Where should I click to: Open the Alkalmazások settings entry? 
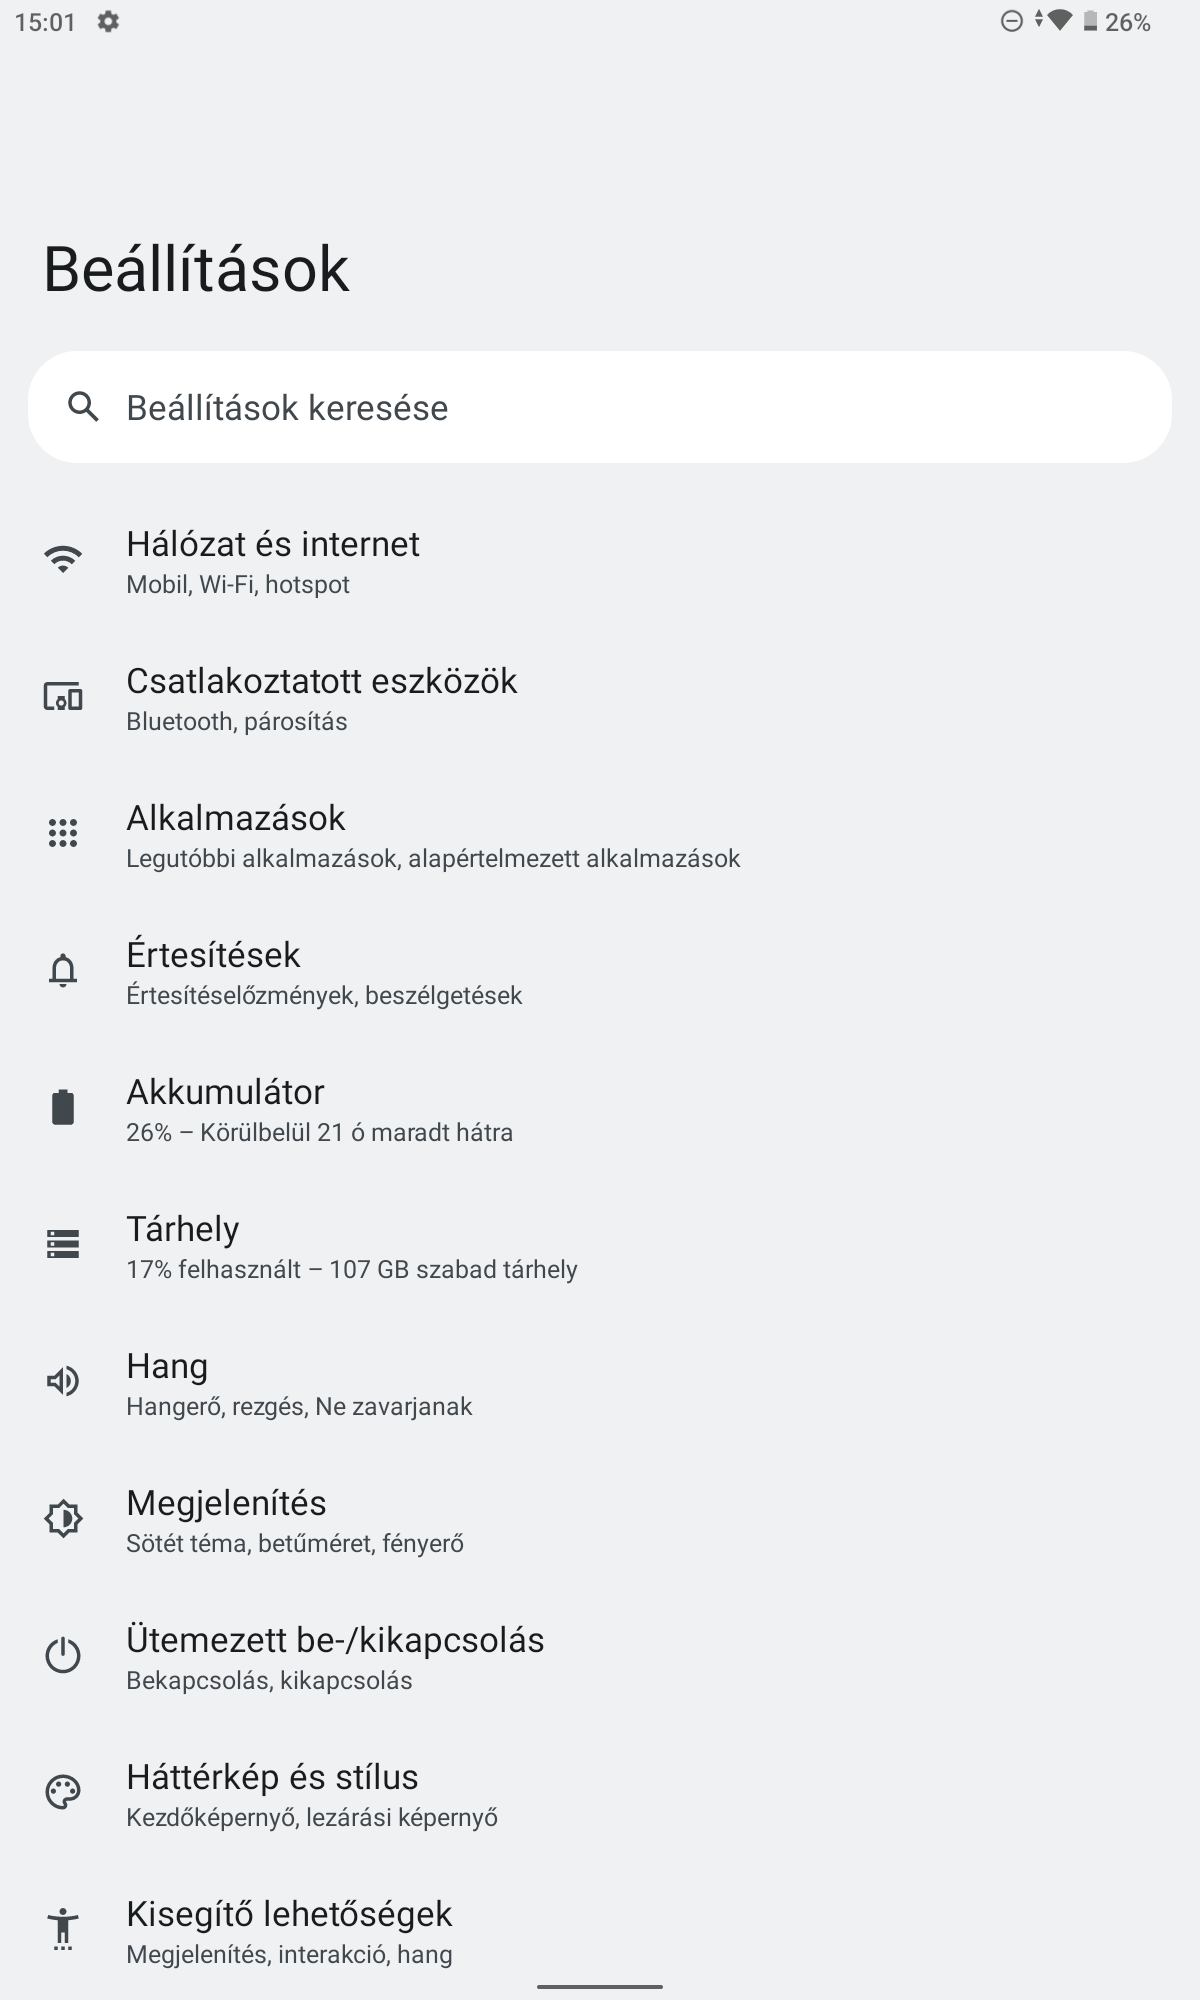tap(600, 836)
